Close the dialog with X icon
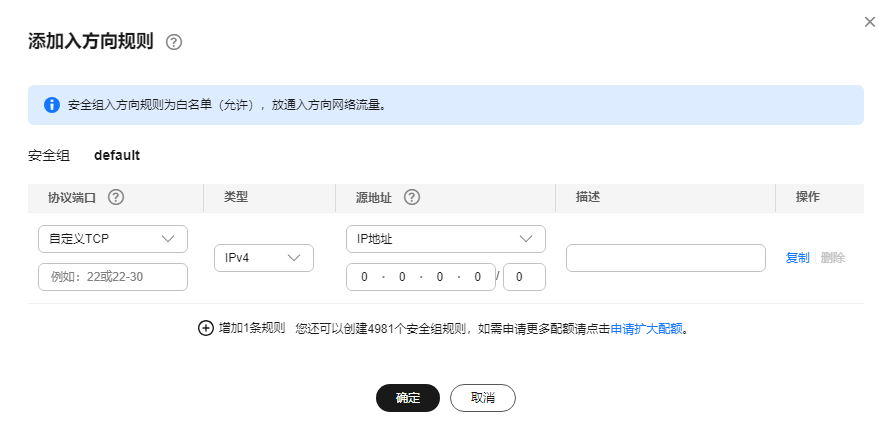The width and height of the screenshot is (891, 437). (869, 21)
